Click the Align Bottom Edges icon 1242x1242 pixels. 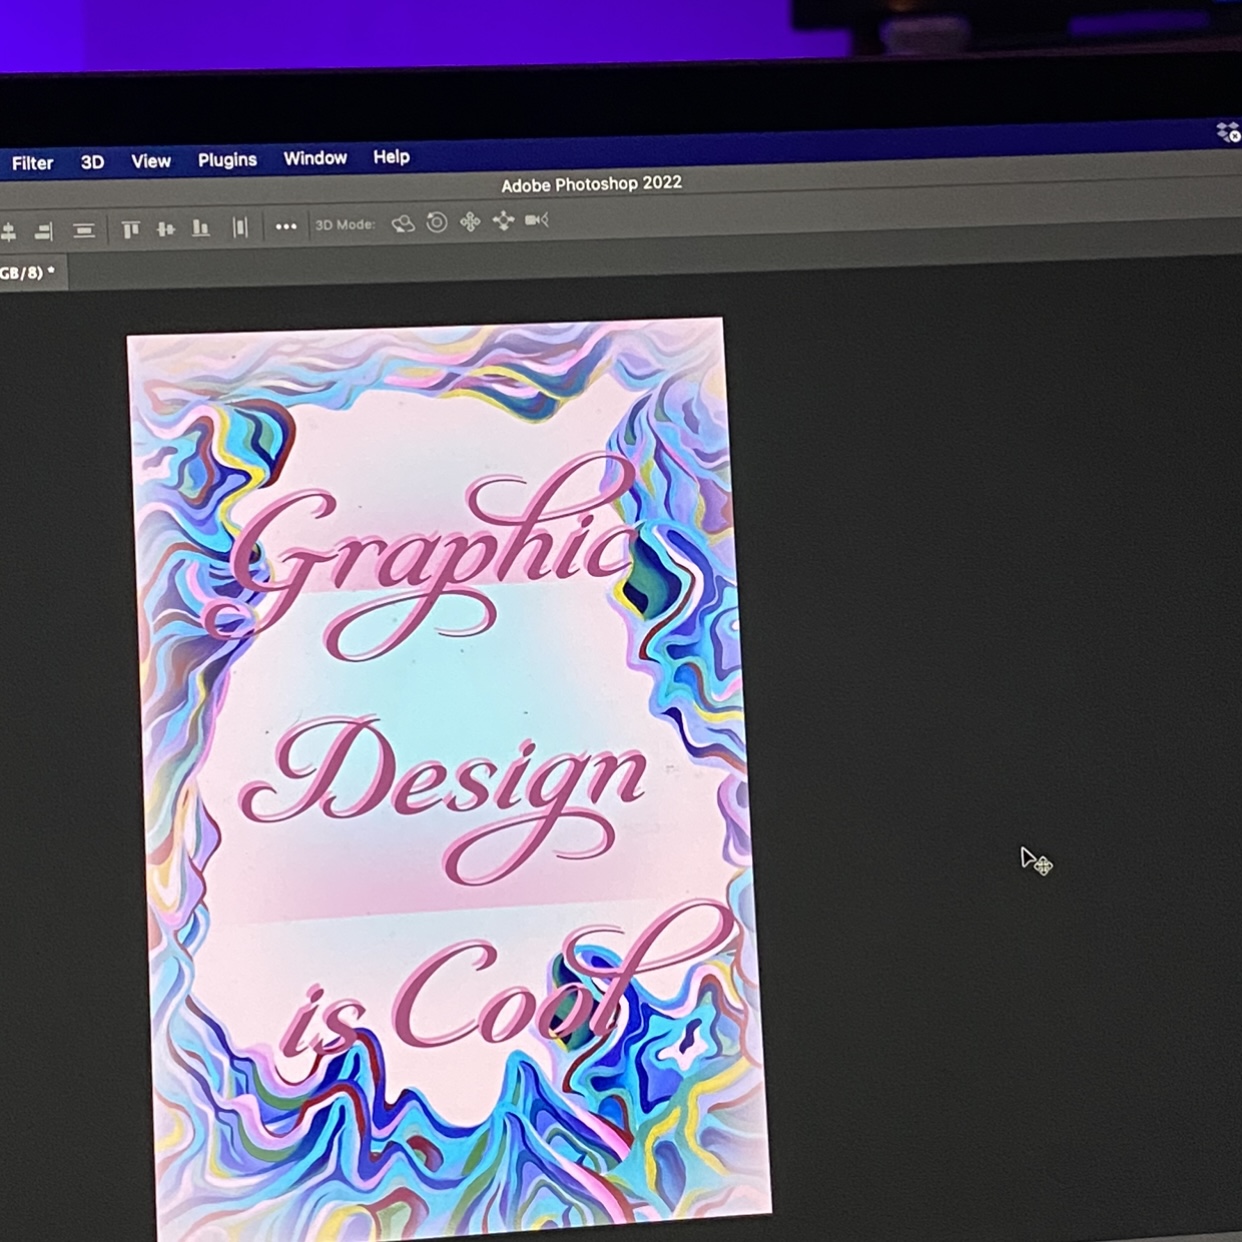[x=201, y=228]
